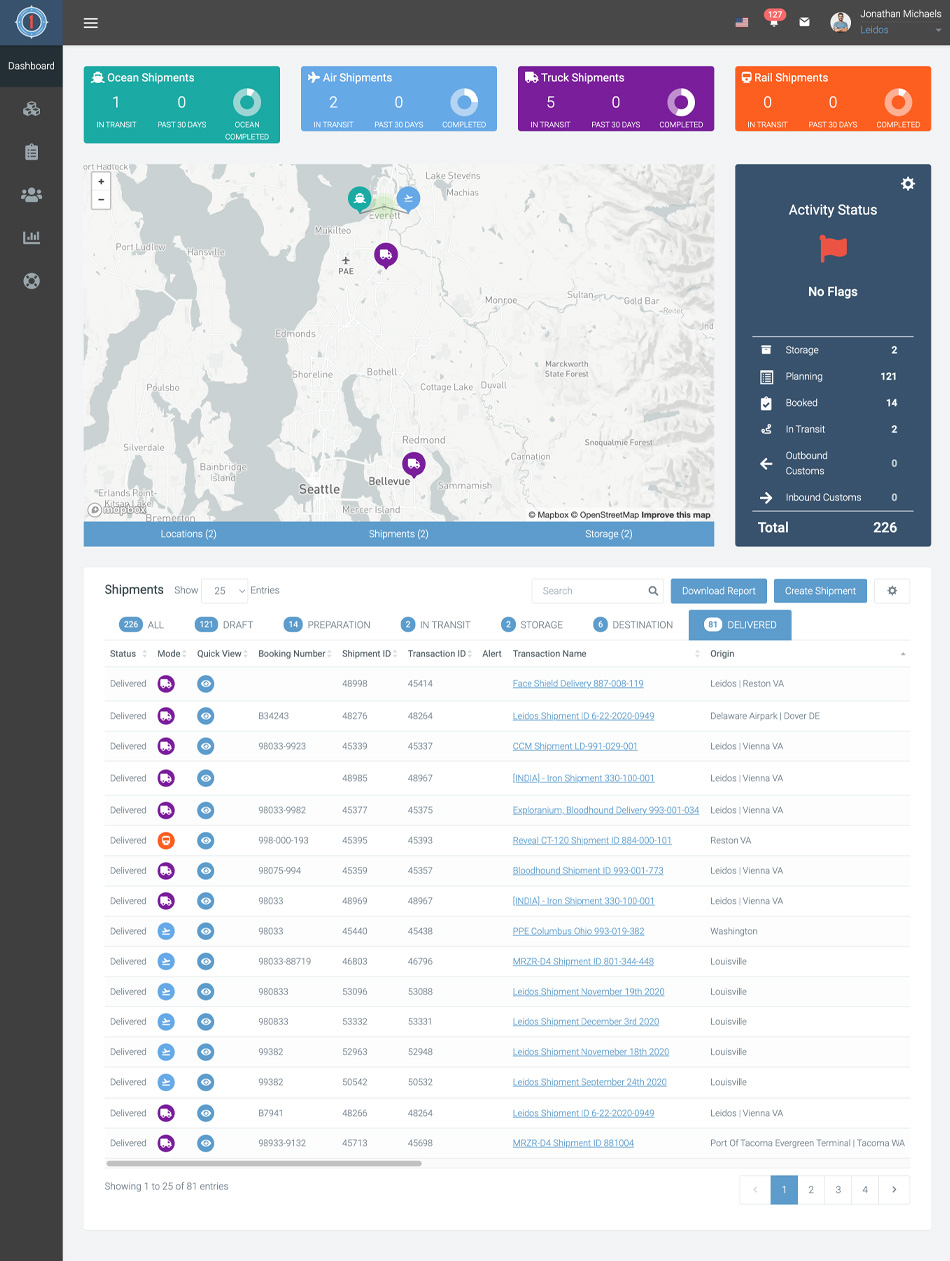This screenshot has width=950, height=1261.
Task: Open Quick View for the Face Shield Delivery row
Action: point(205,684)
